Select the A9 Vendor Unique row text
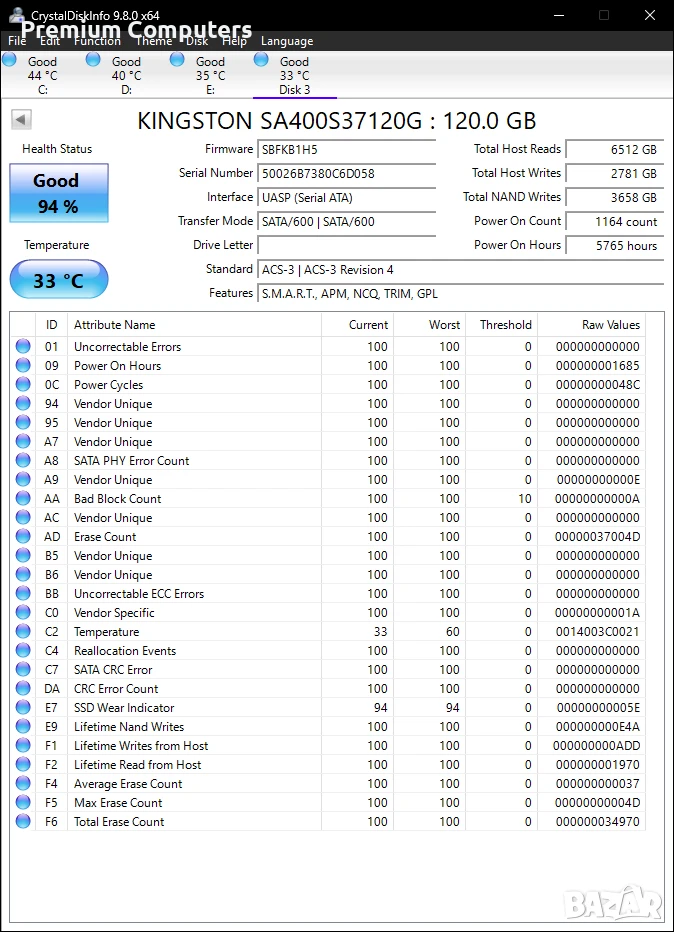Screen dimensions: 674x932 pos(113,480)
